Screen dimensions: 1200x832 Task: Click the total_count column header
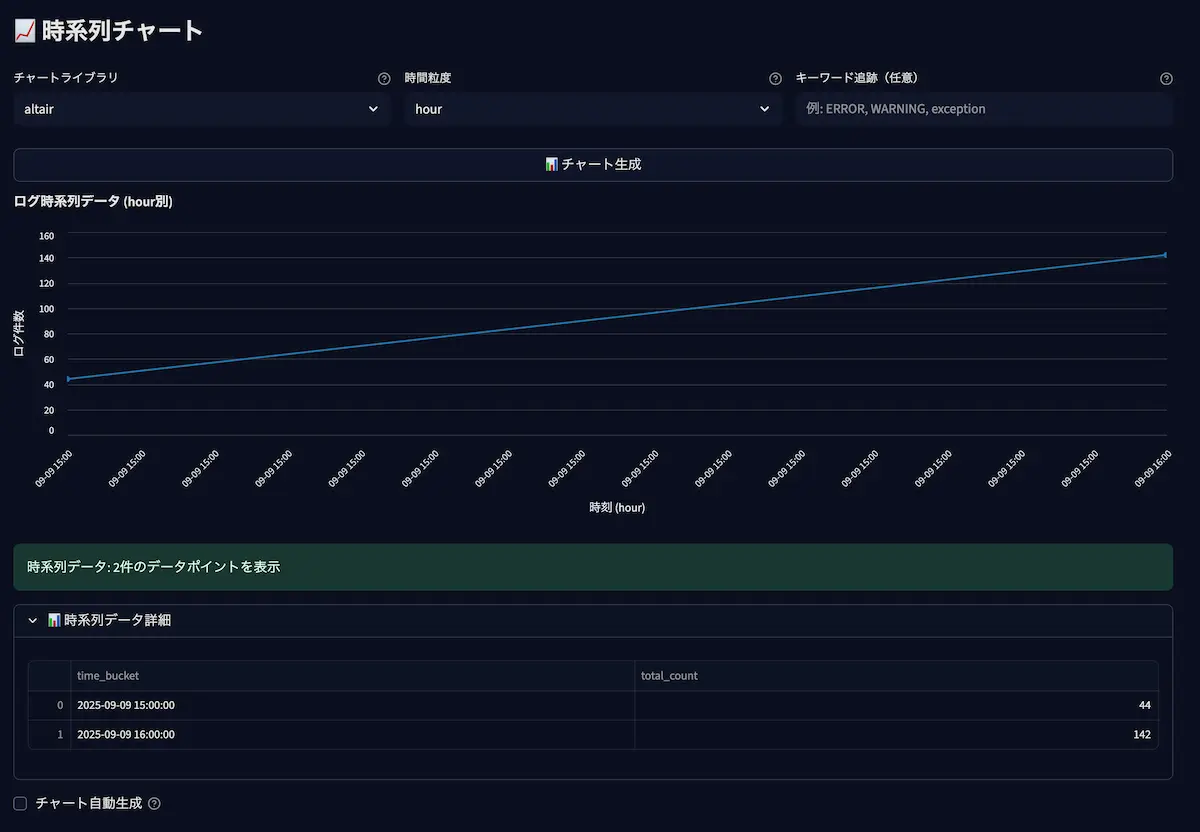896,676
